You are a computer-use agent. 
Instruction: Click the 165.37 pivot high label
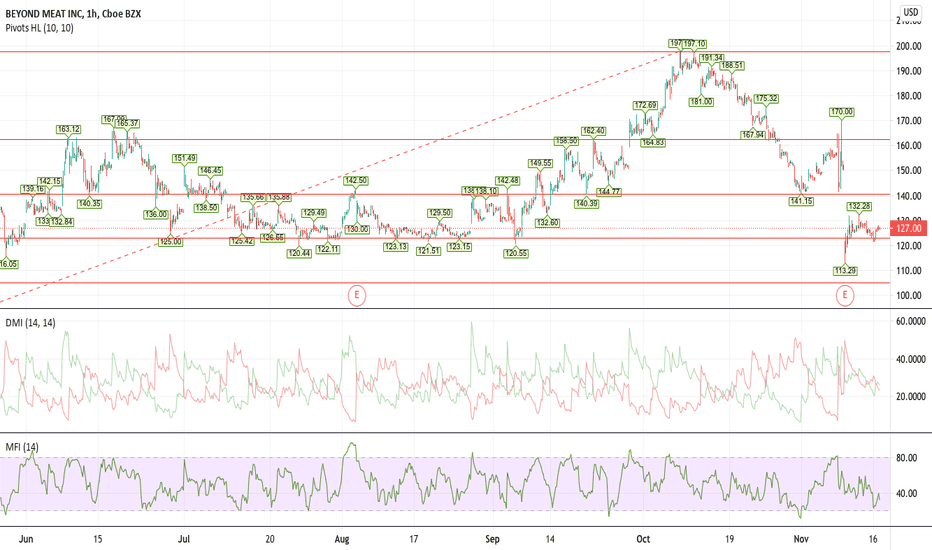127,123
